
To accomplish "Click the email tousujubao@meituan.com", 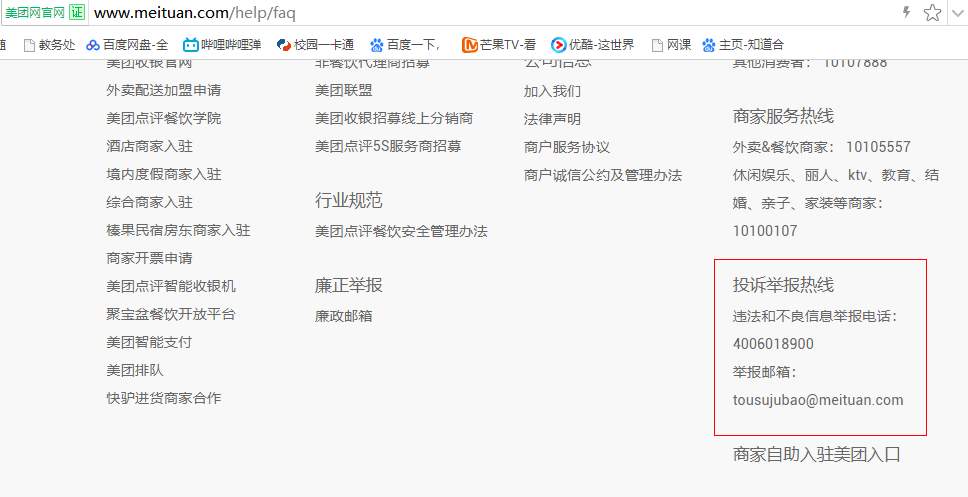I will click(x=818, y=400).
